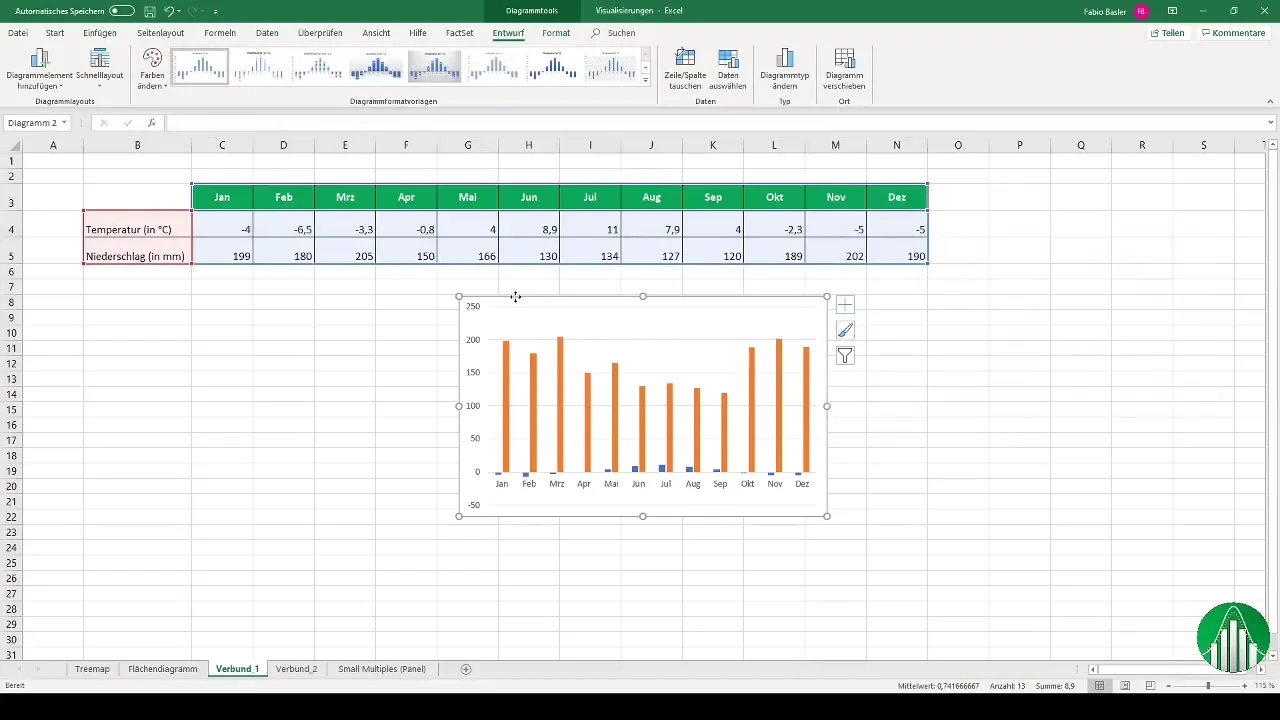Switch to Page Layout view in status bar
Screen dimensions: 1280x720
point(1125,686)
